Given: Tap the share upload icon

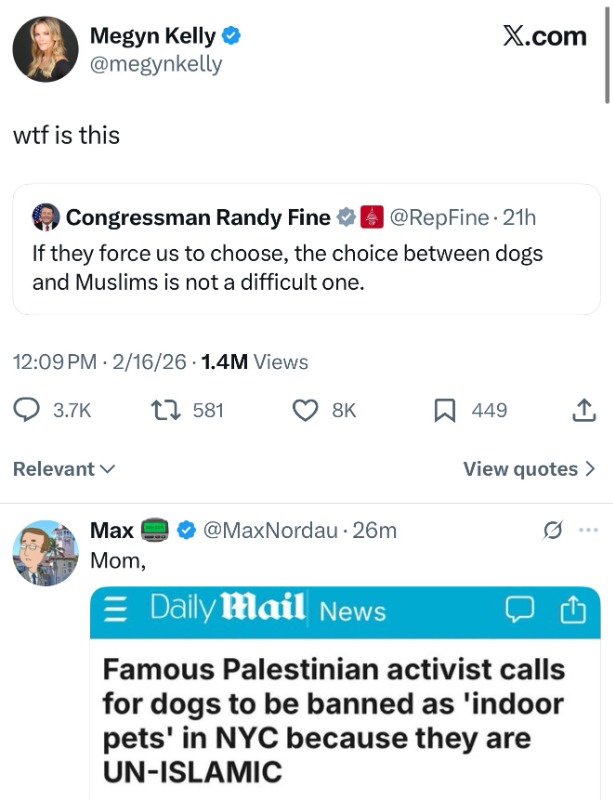Looking at the screenshot, I should [584, 410].
